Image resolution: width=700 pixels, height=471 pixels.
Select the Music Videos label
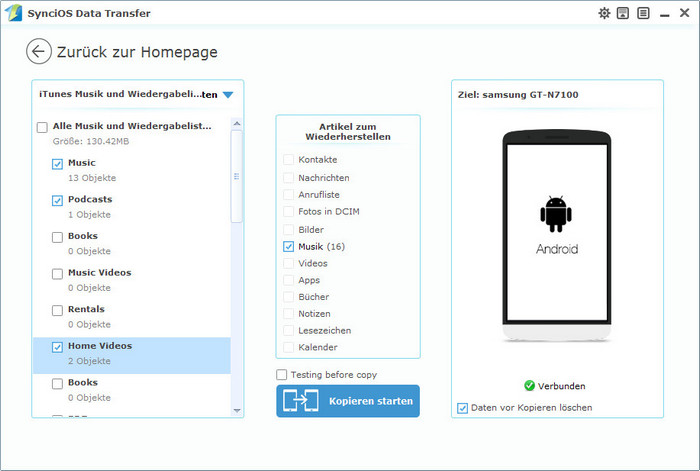point(100,272)
